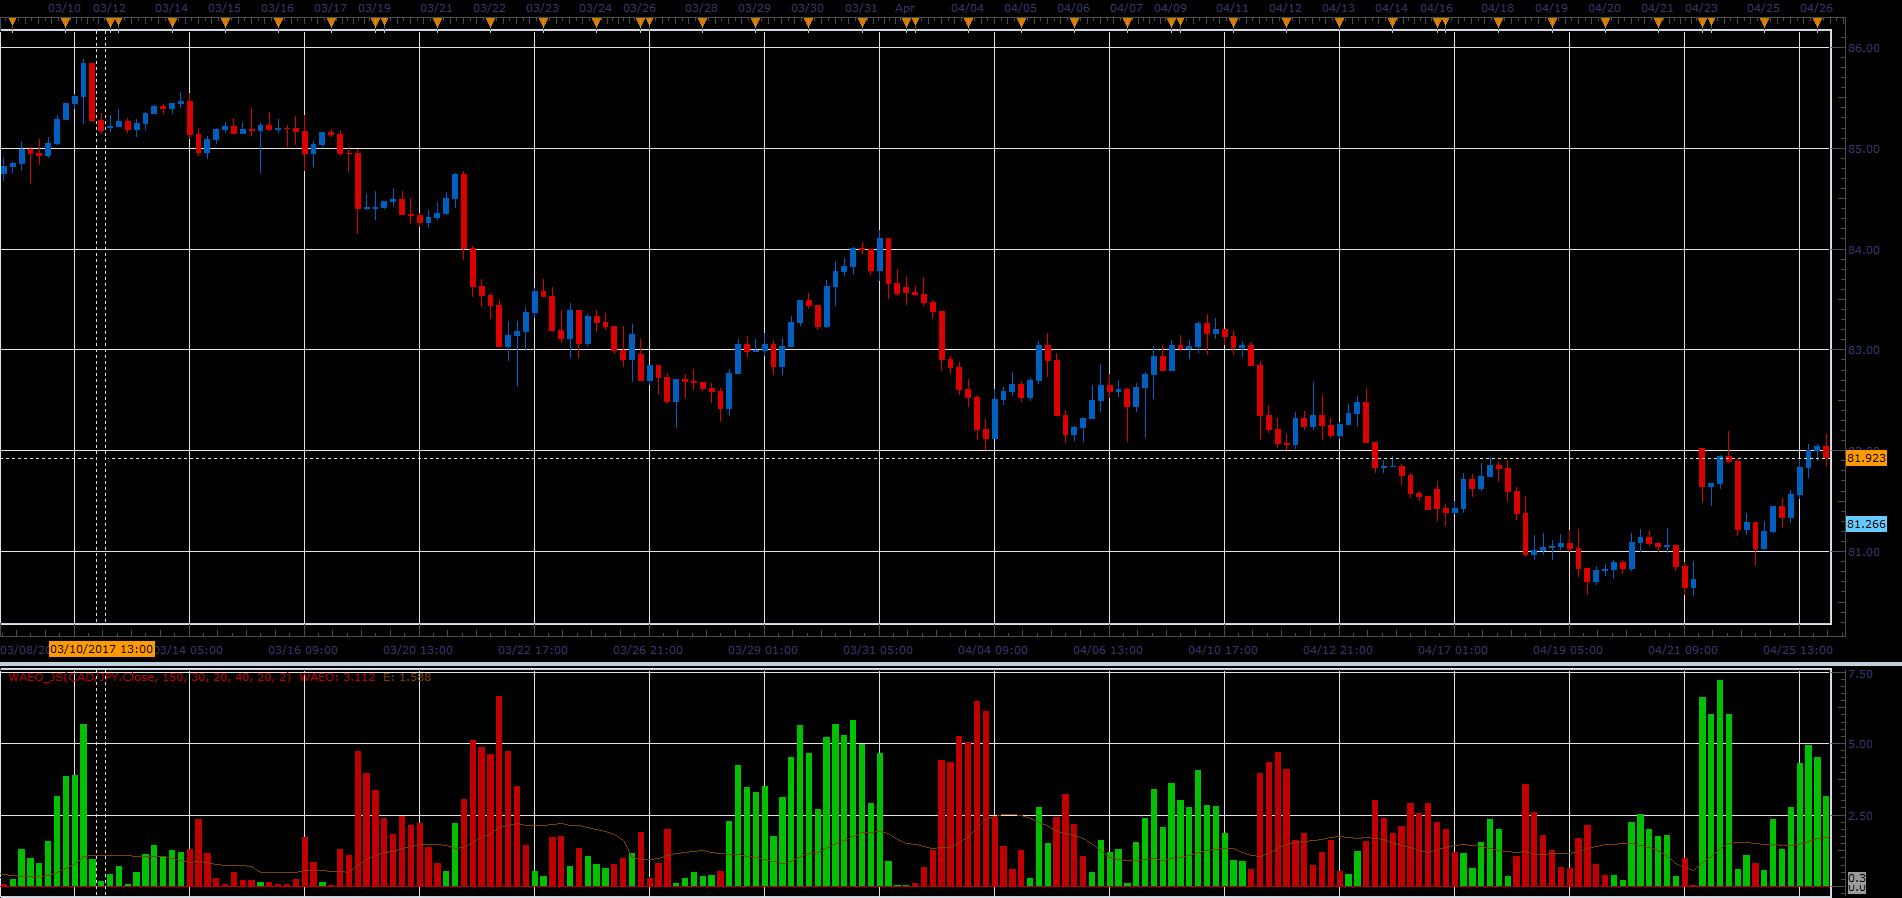Click the WAEO: 3.112 value readout

(x=338, y=677)
